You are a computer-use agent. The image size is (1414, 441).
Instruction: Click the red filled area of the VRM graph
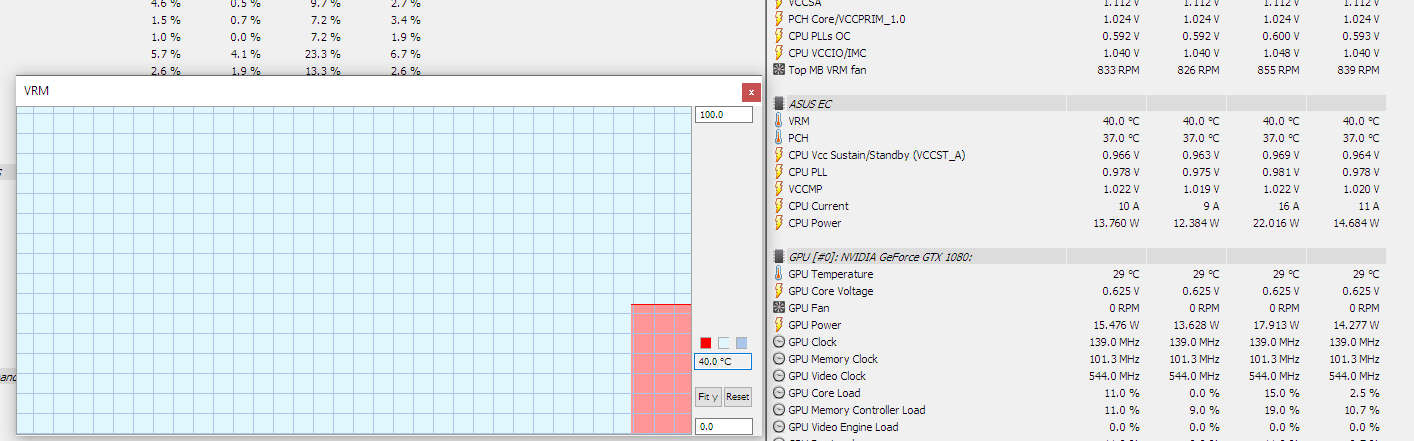coord(661,369)
